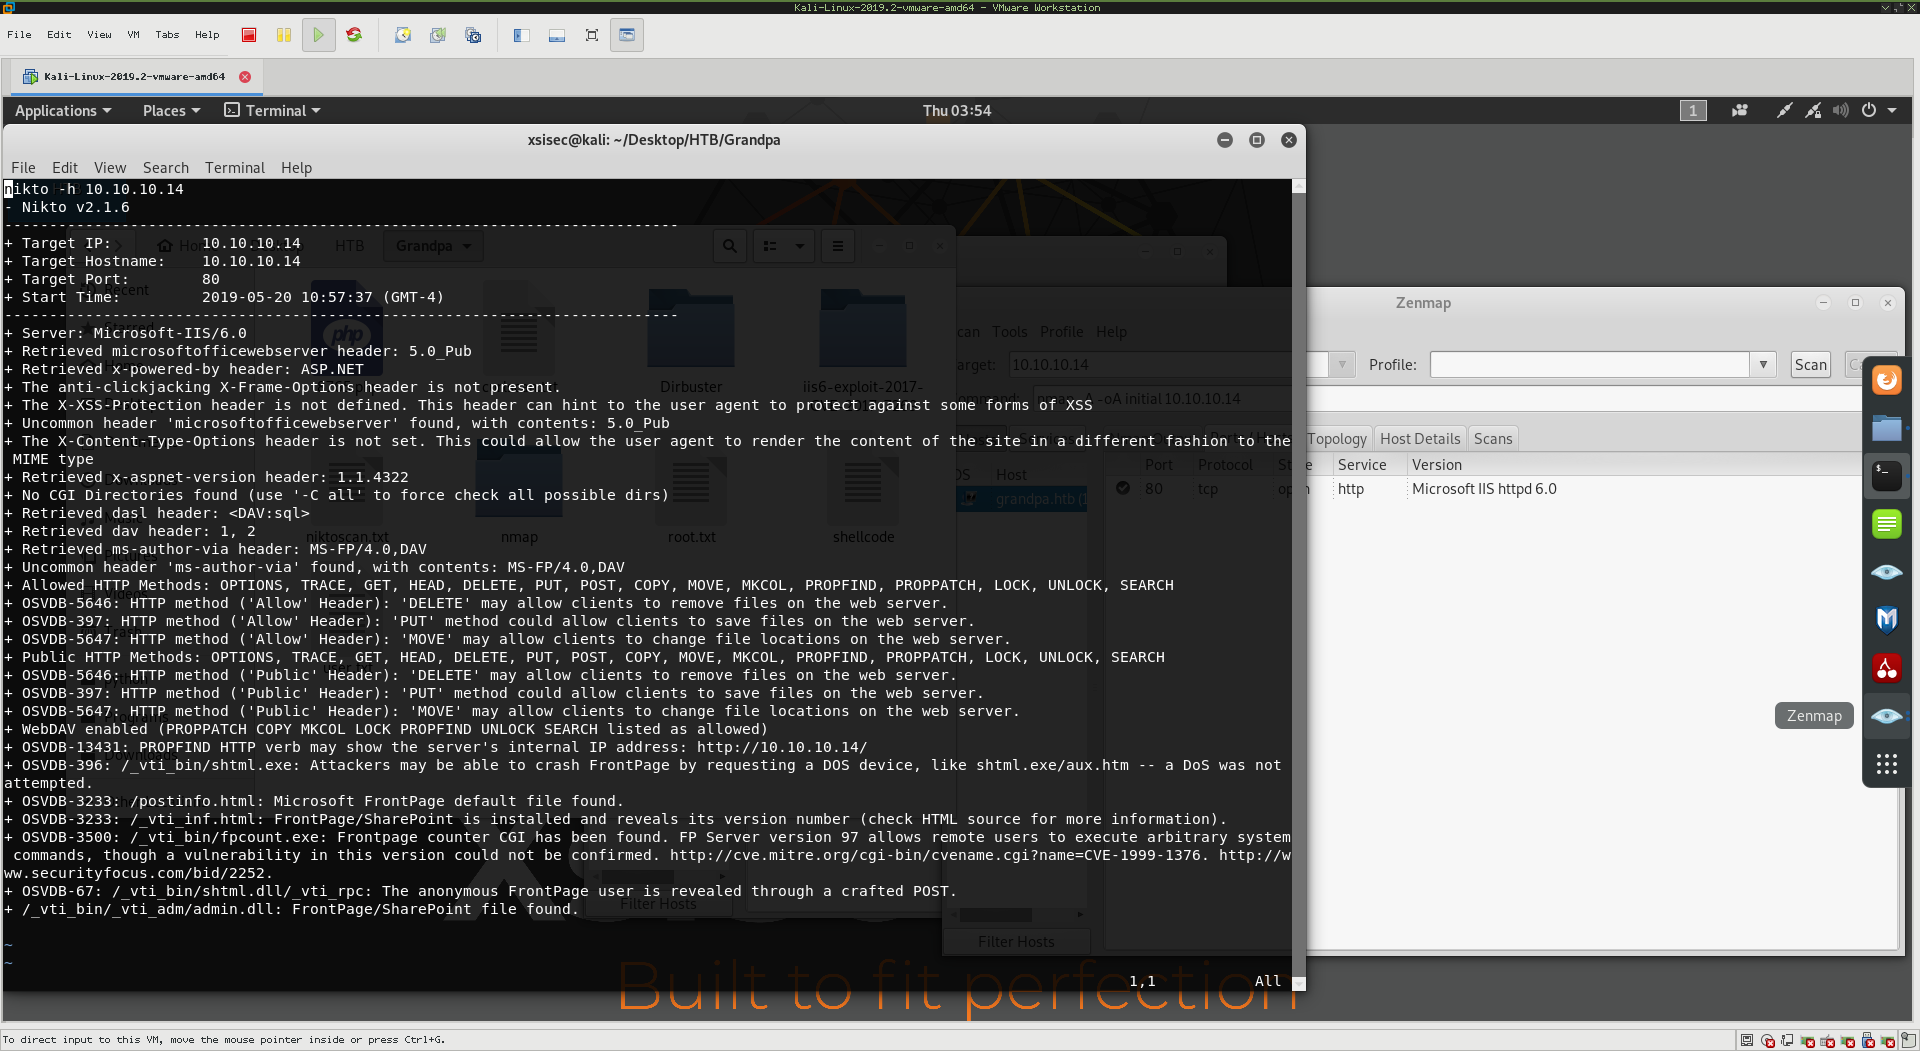Select the Kali-Linux-2019.2-vmware-amd64 tab
The width and height of the screenshot is (1920, 1051).
pos(135,77)
